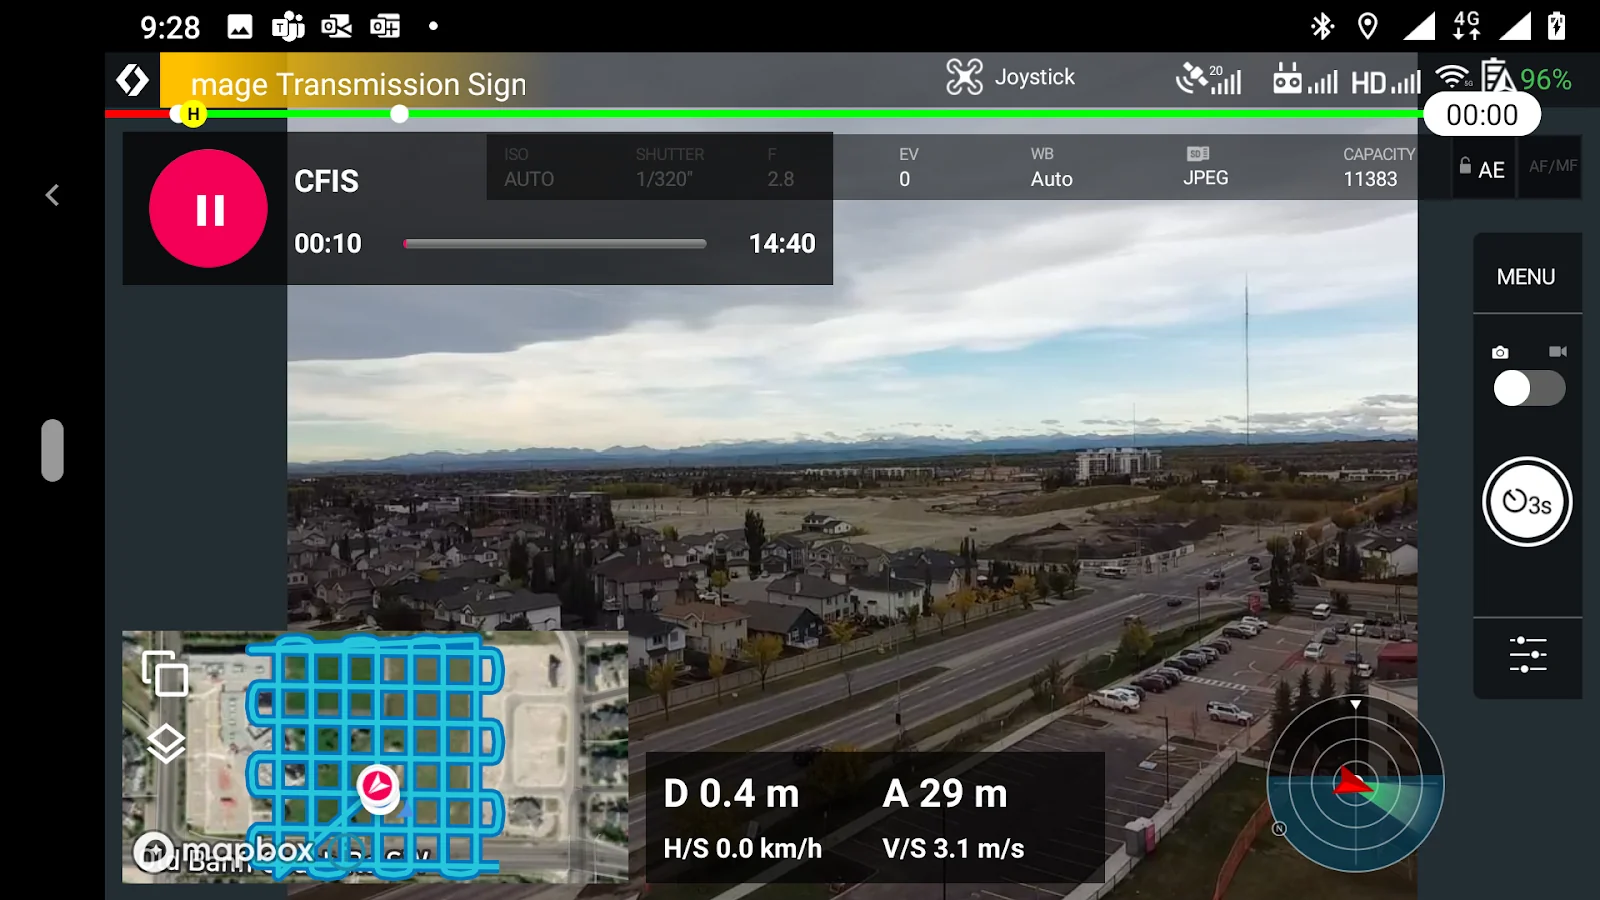Image resolution: width=1600 pixels, height=900 pixels.
Task: Open camera adjustment sliders settings
Action: tap(1527, 655)
